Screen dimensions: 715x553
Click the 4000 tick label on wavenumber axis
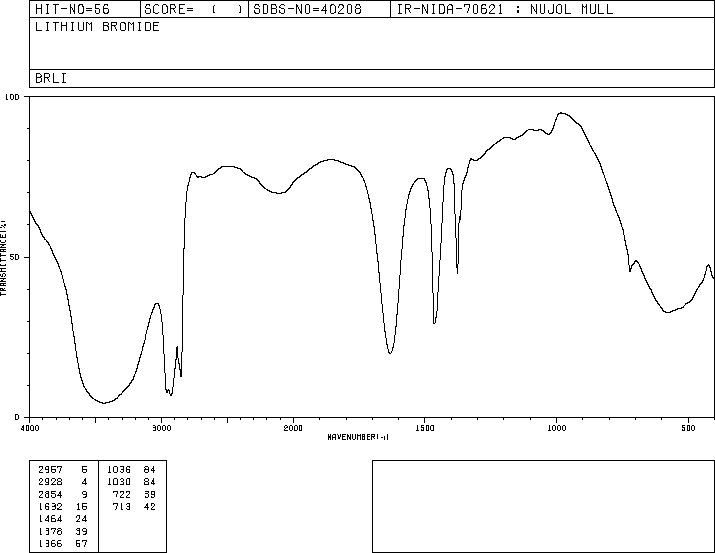(x=30, y=428)
